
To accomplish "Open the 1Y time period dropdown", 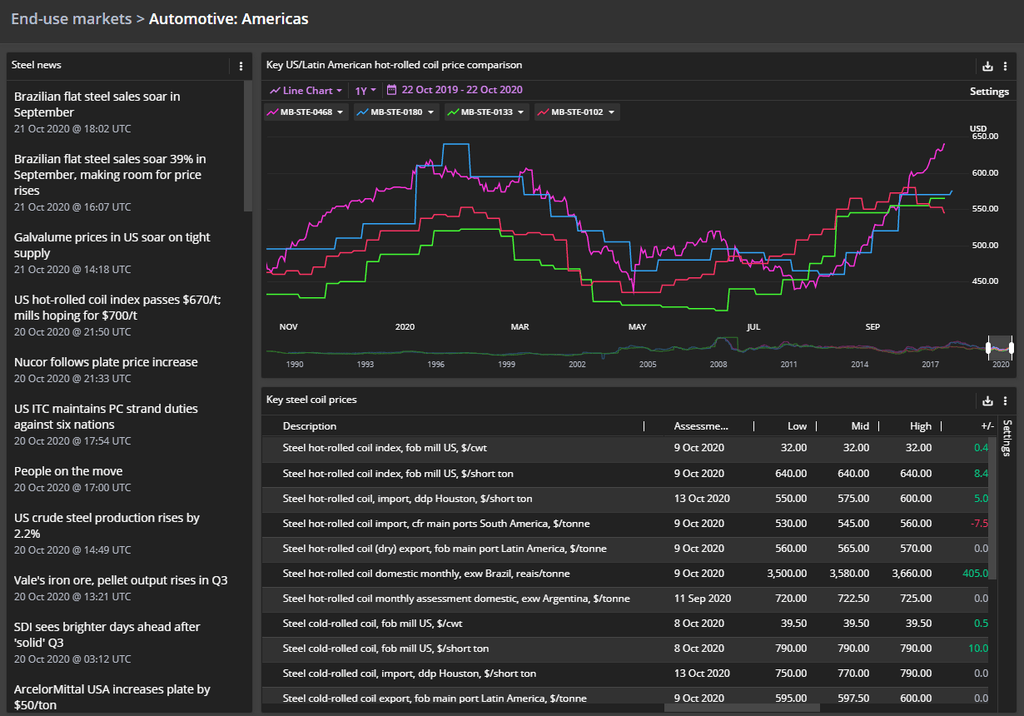I will pyautogui.click(x=366, y=90).
